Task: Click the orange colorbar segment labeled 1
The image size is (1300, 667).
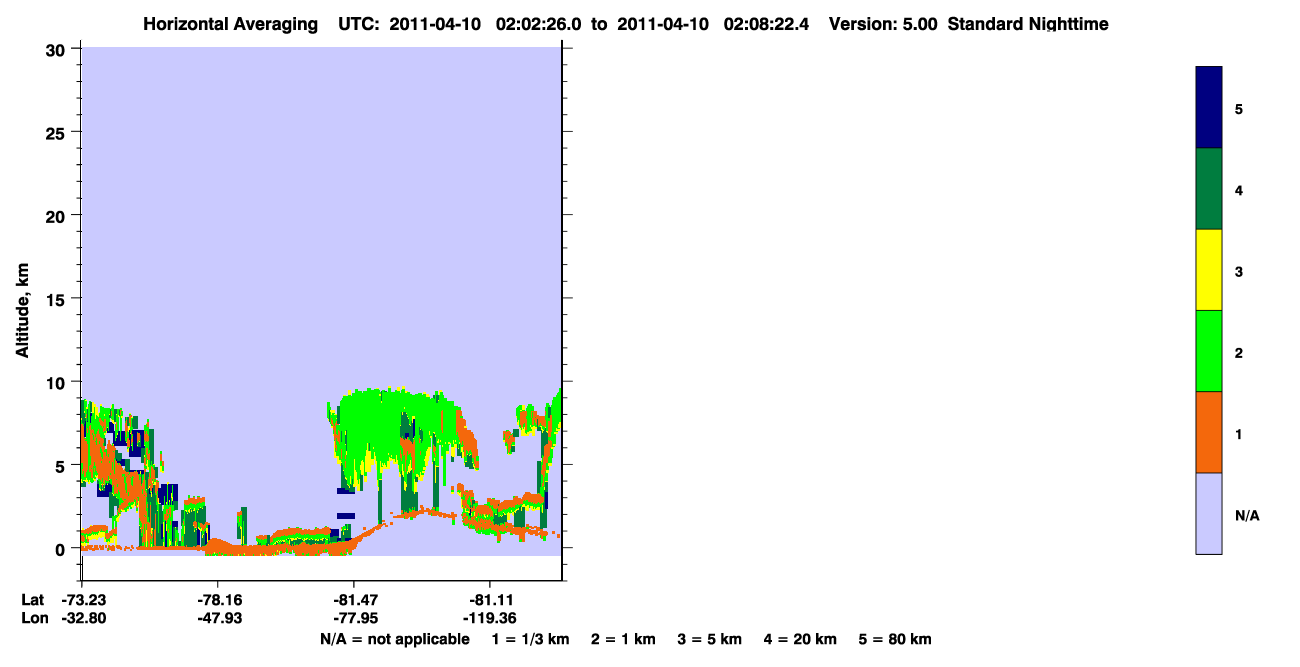Action: tap(1209, 432)
